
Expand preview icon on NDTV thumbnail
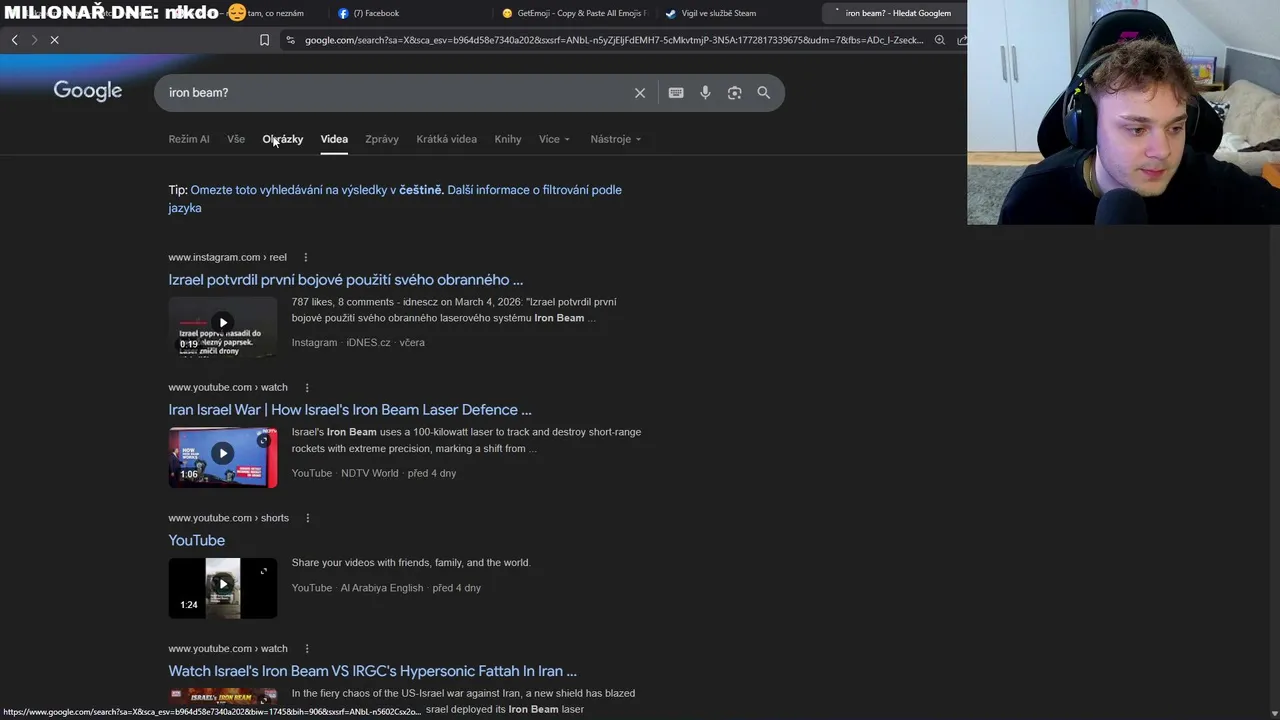click(263, 440)
